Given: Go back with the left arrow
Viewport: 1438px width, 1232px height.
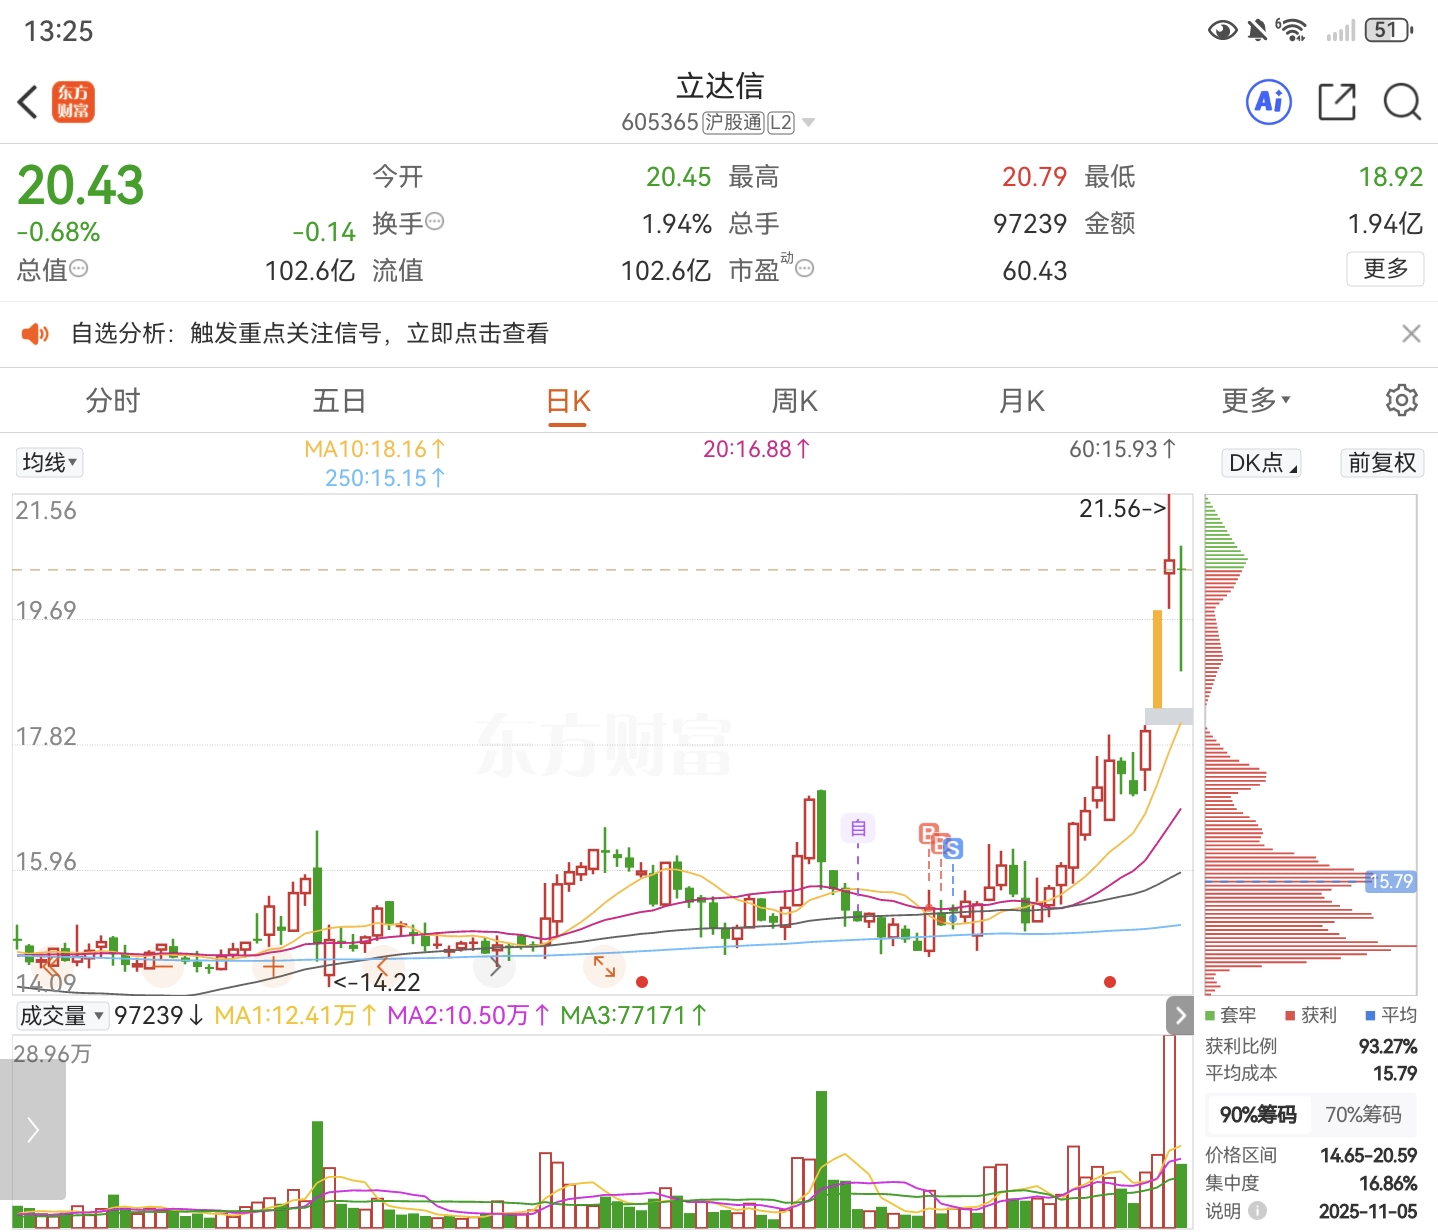Looking at the screenshot, I should tap(28, 102).
